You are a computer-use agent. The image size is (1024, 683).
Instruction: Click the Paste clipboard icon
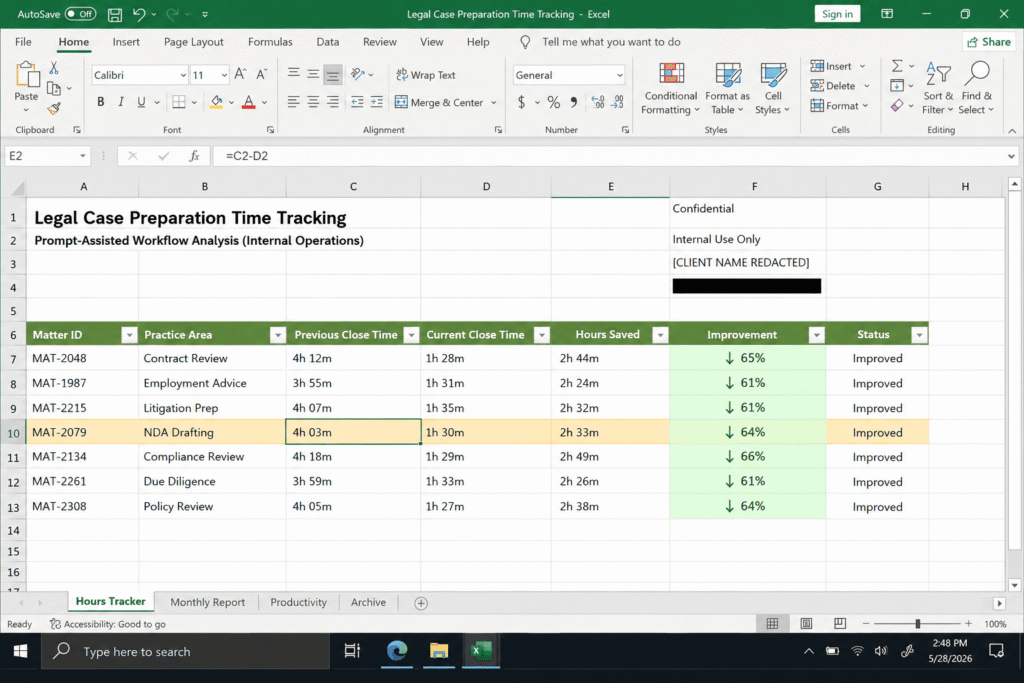(27, 75)
